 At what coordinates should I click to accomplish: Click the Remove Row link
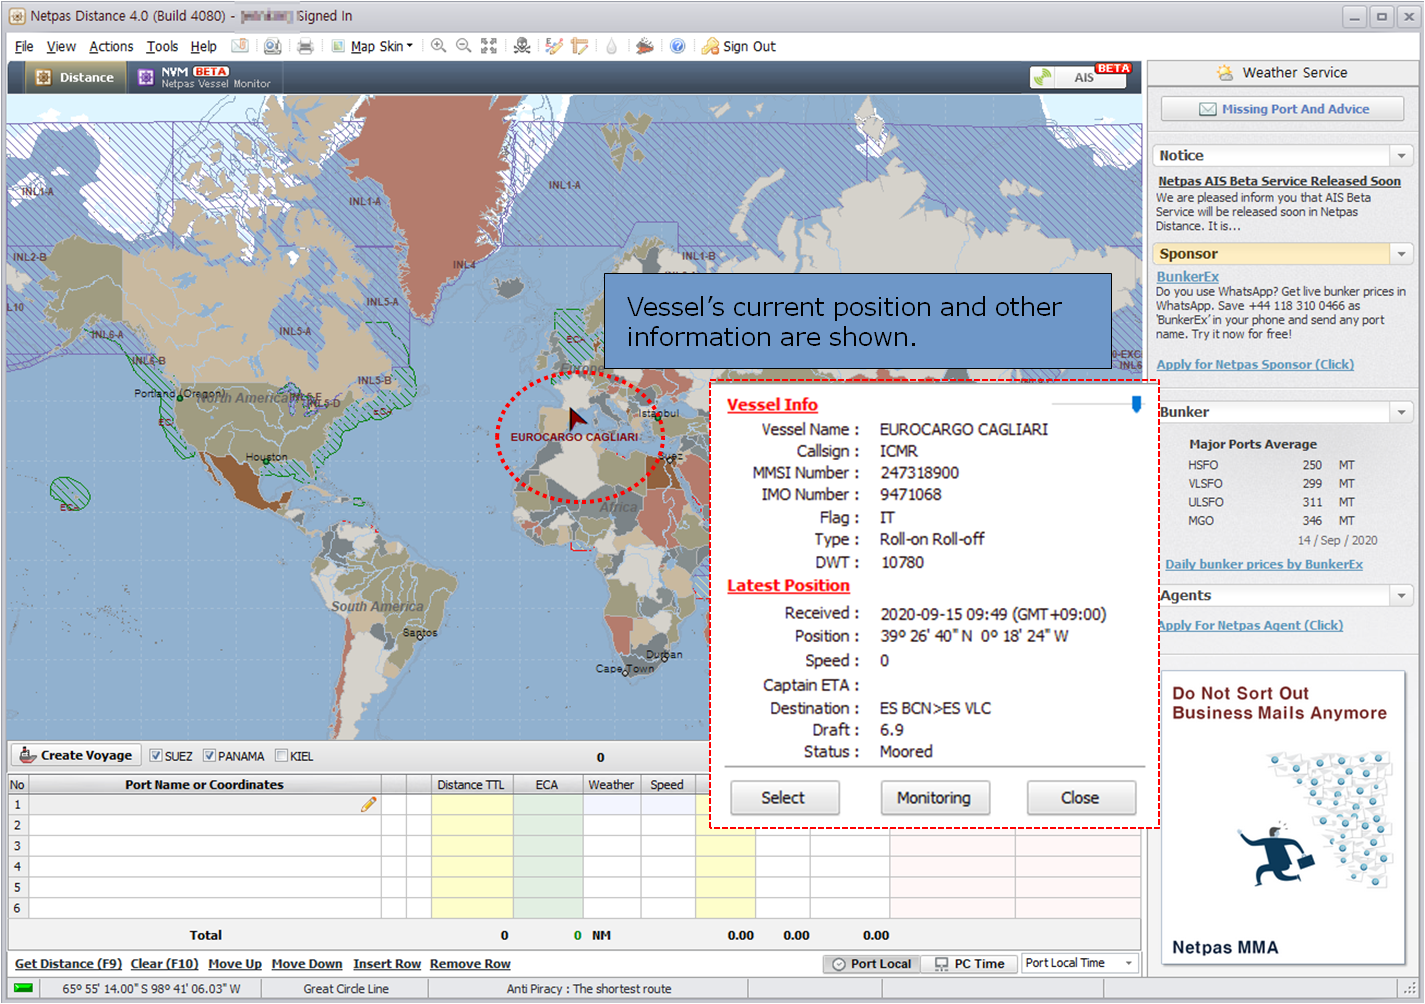pyautogui.click(x=470, y=964)
